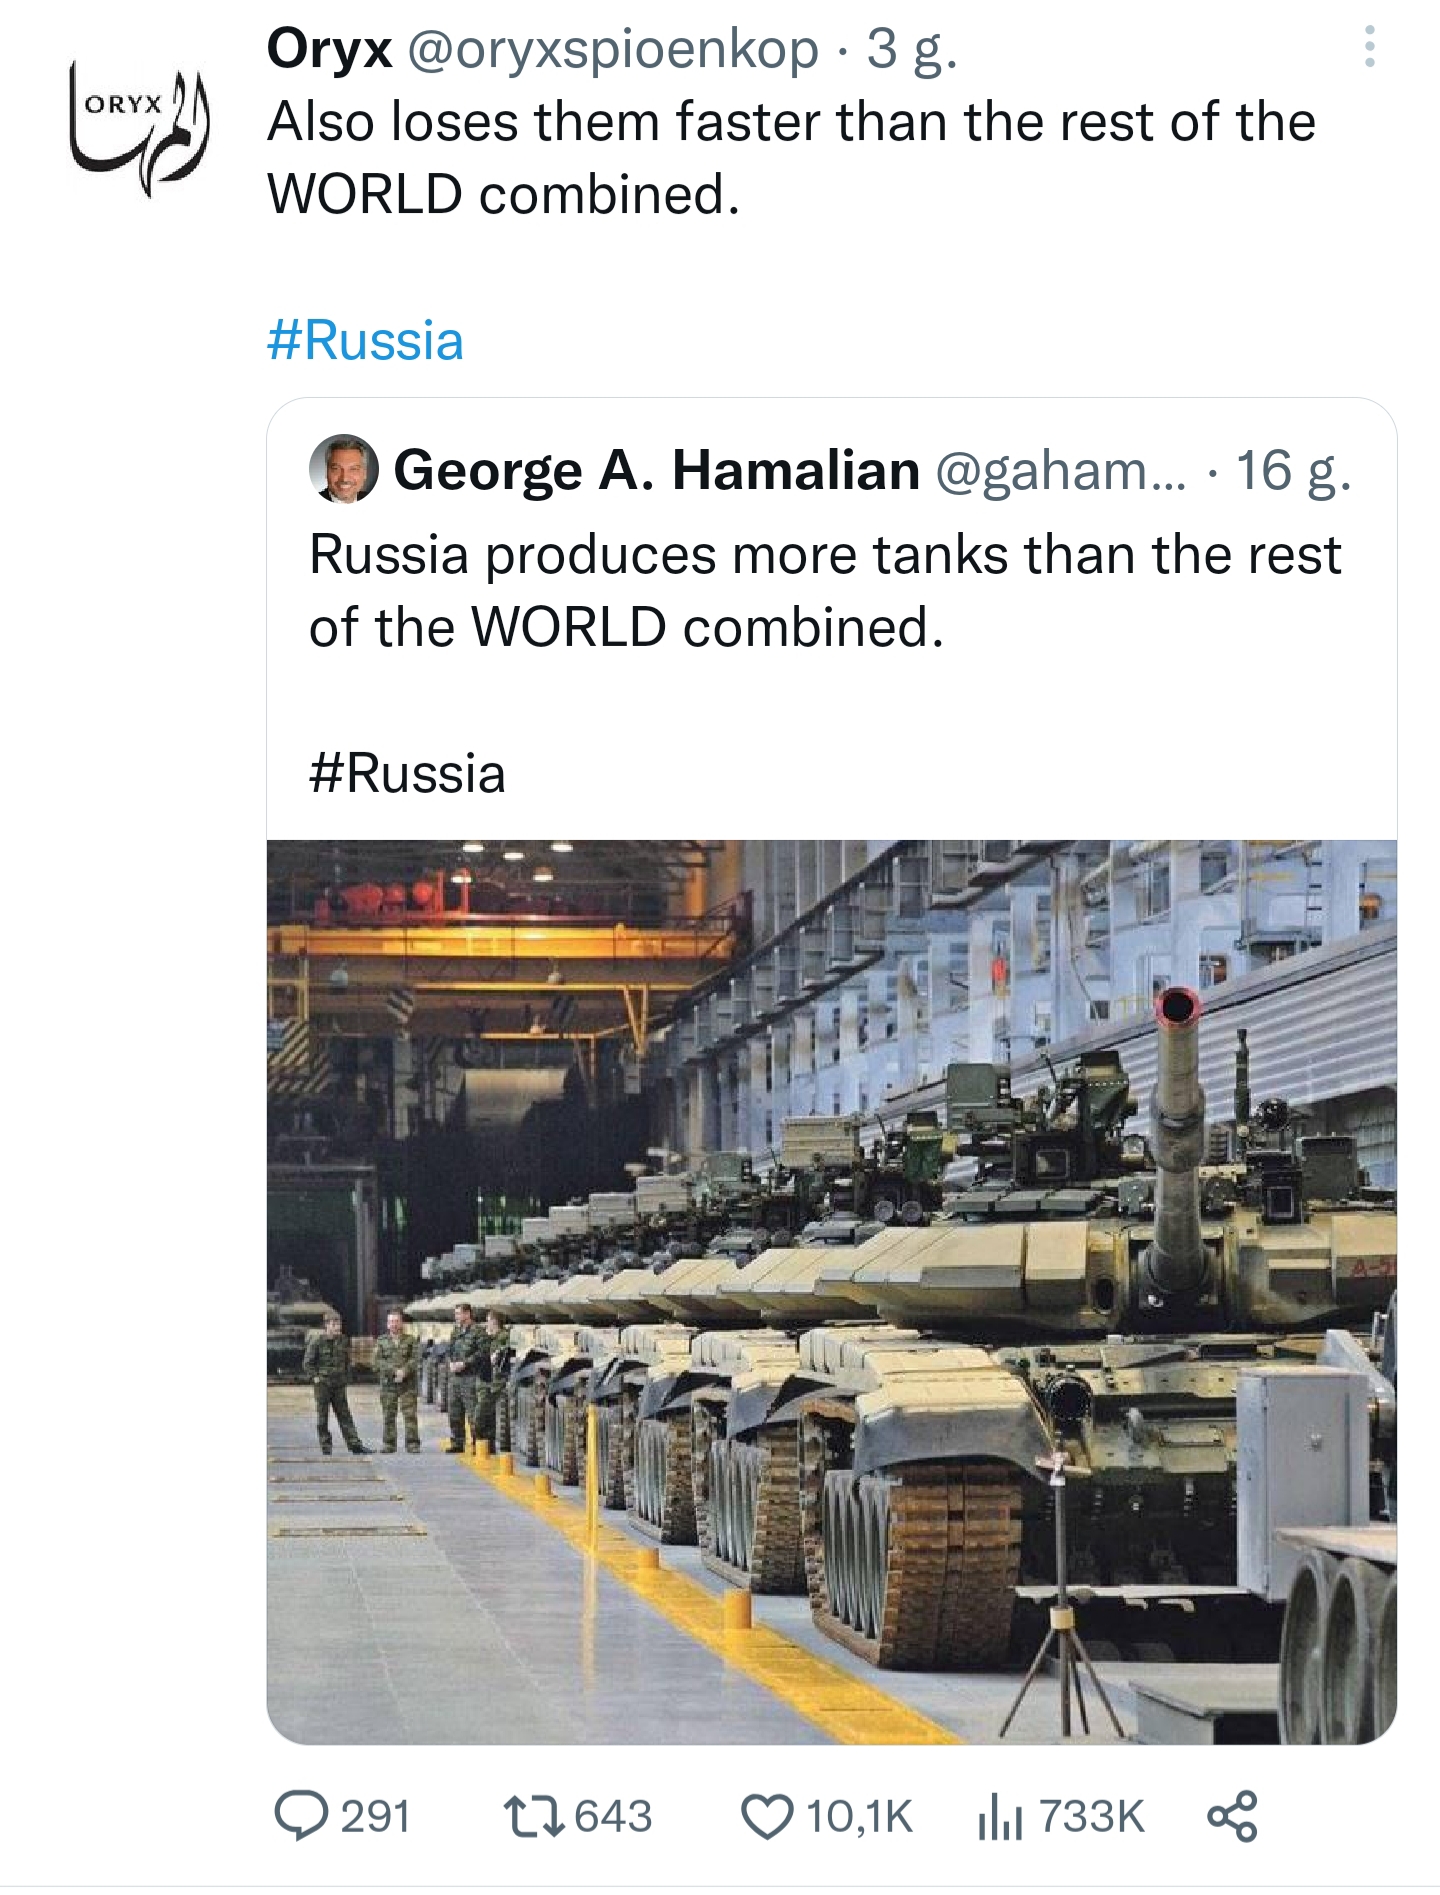Screen dimensions: 1440x1895
Task: Open the blue #Russia hashtag link
Action: point(365,340)
